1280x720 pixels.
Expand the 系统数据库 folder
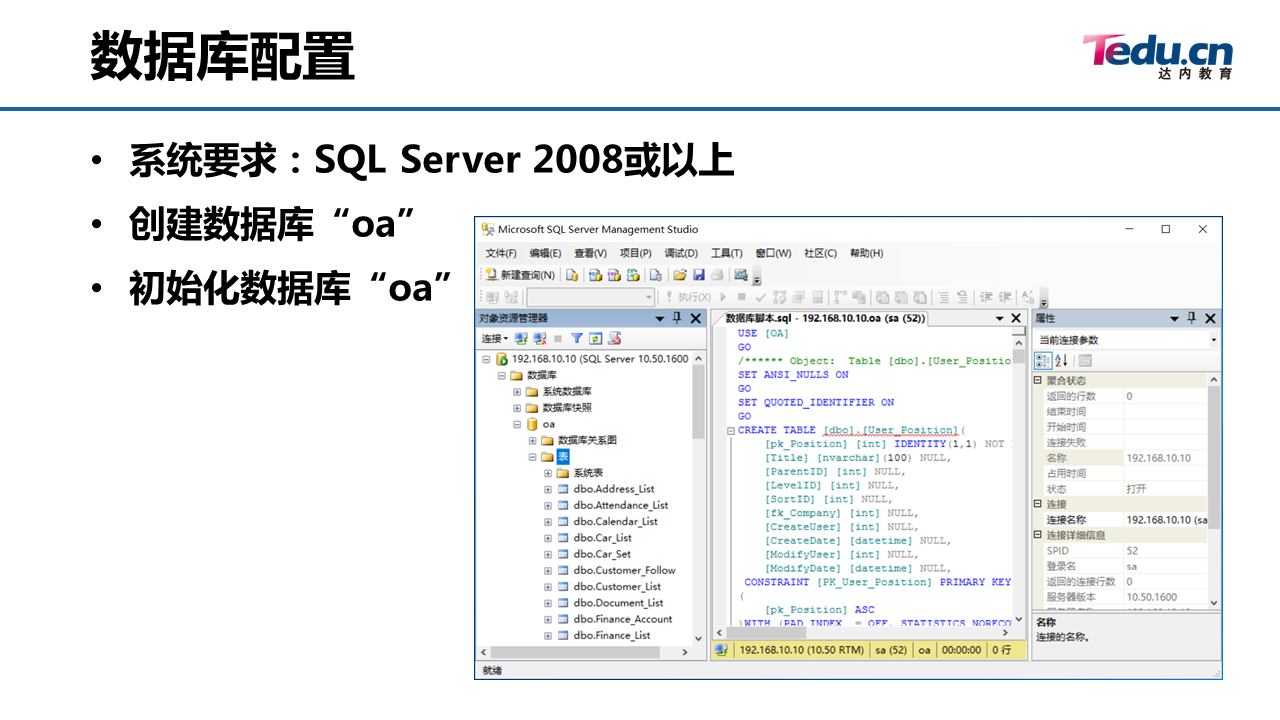coord(518,392)
